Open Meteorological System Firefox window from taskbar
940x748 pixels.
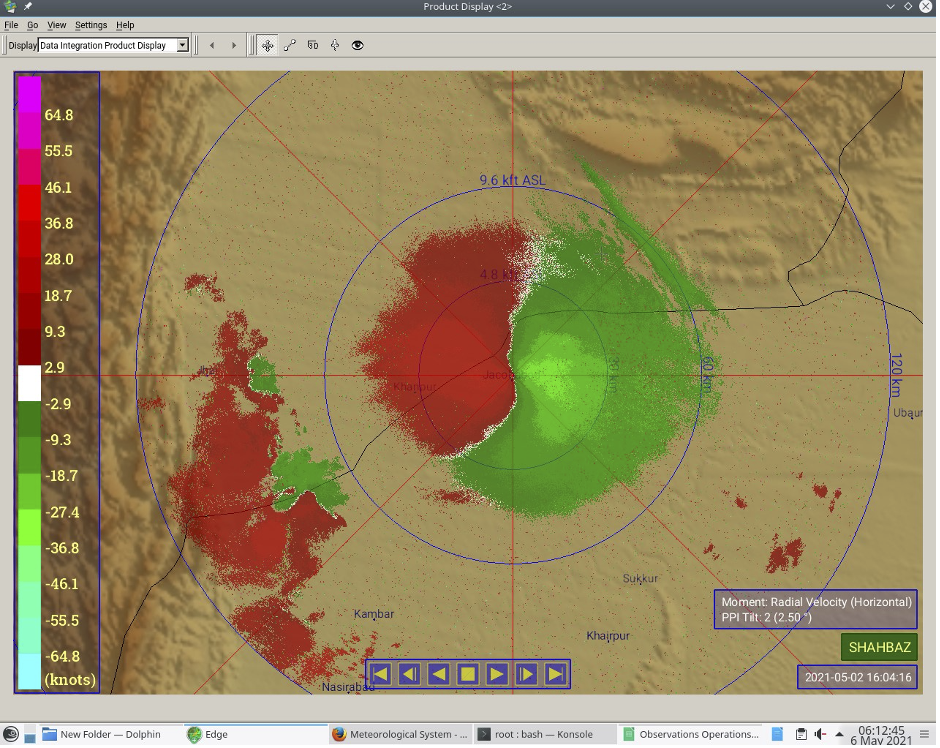pyautogui.click(x=400, y=734)
